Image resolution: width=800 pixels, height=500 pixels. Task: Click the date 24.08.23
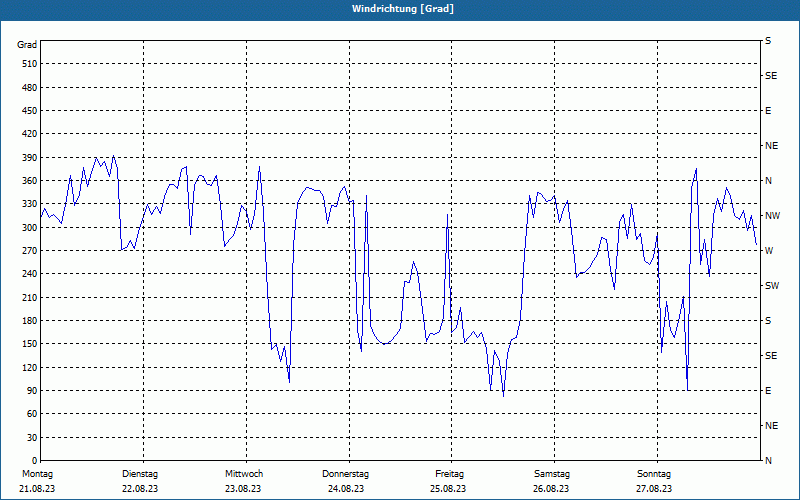coord(346,489)
